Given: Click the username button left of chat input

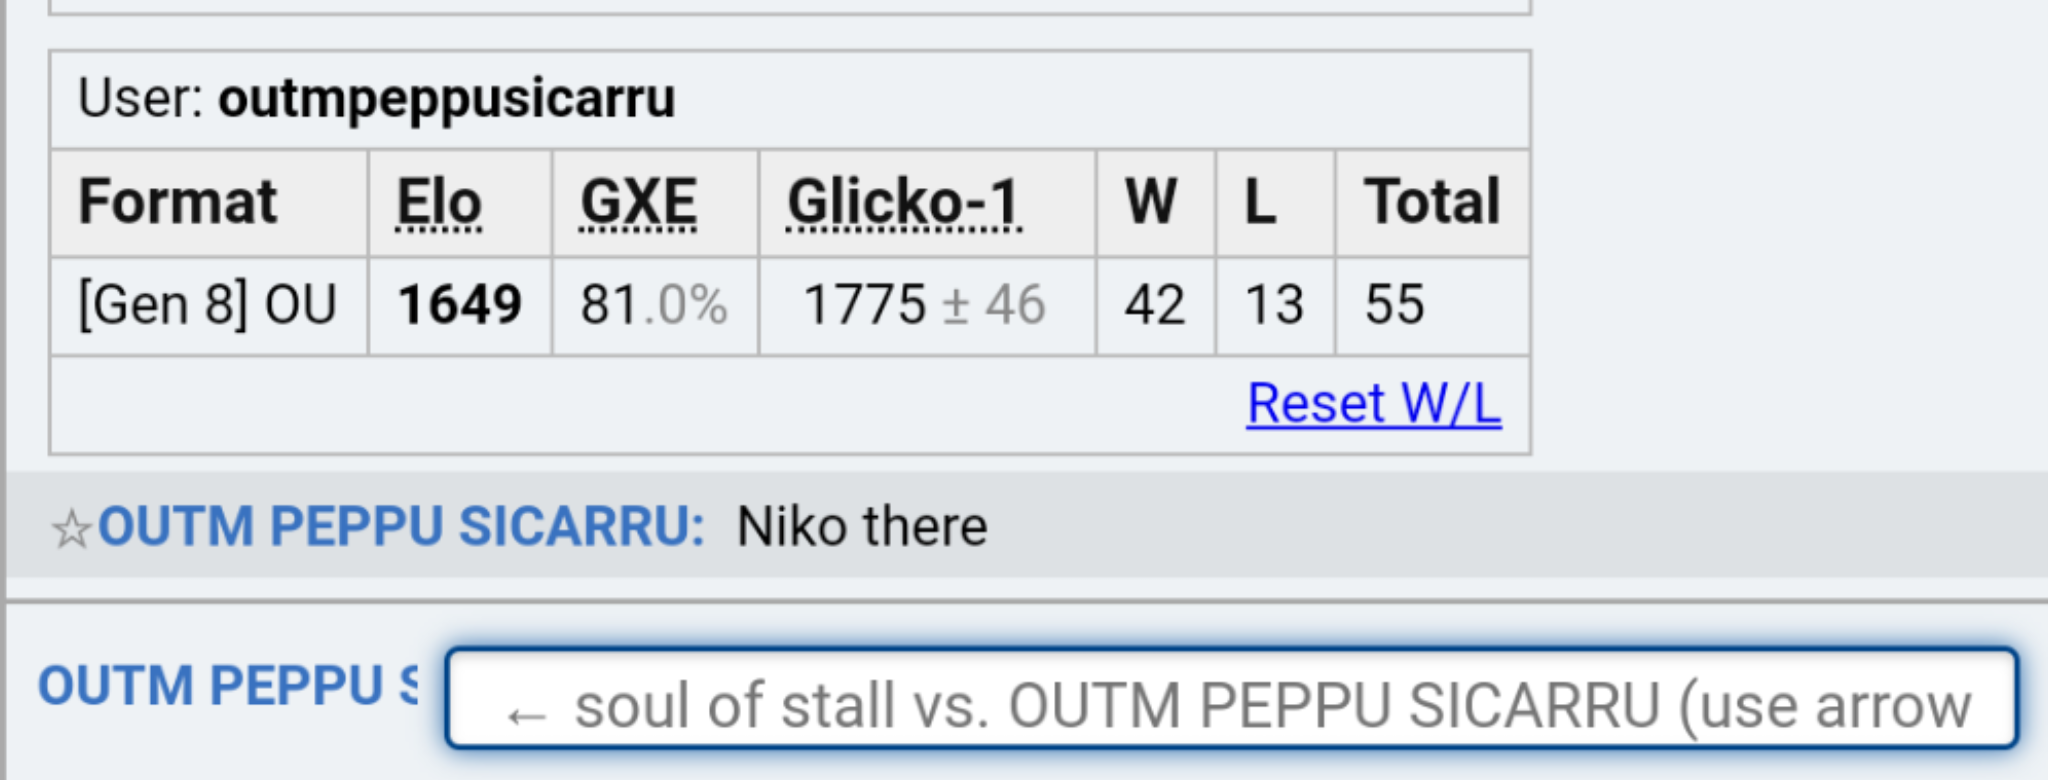Looking at the screenshot, I should tap(228, 686).
